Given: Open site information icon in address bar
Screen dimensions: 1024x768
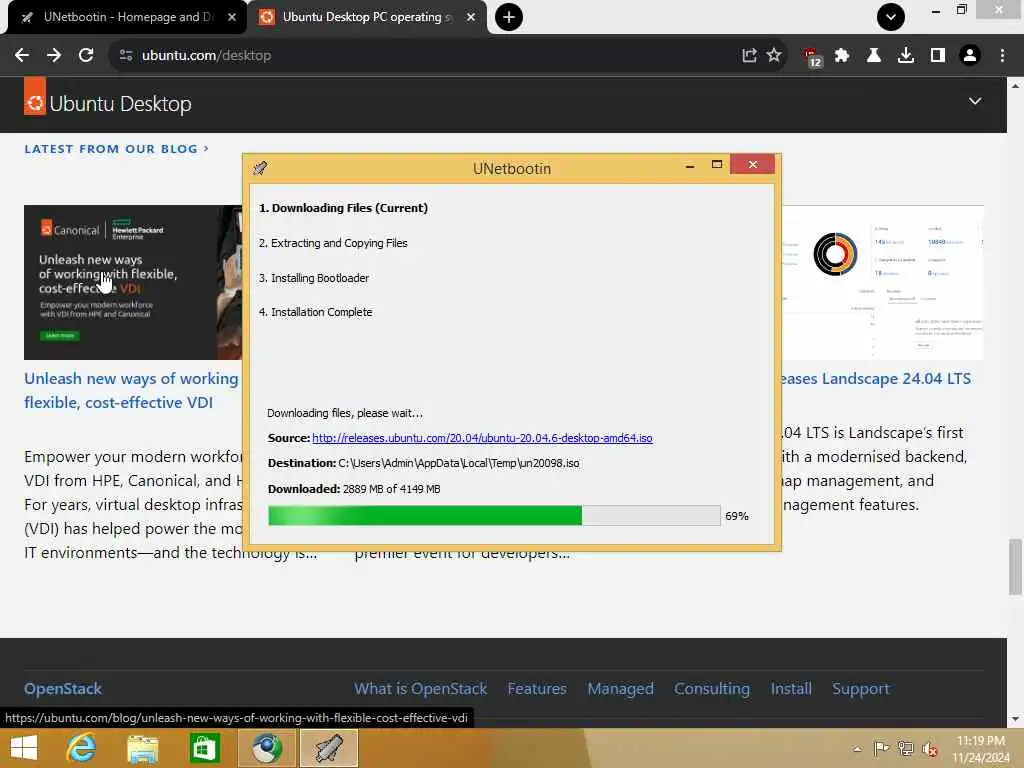Looking at the screenshot, I should [126, 56].
